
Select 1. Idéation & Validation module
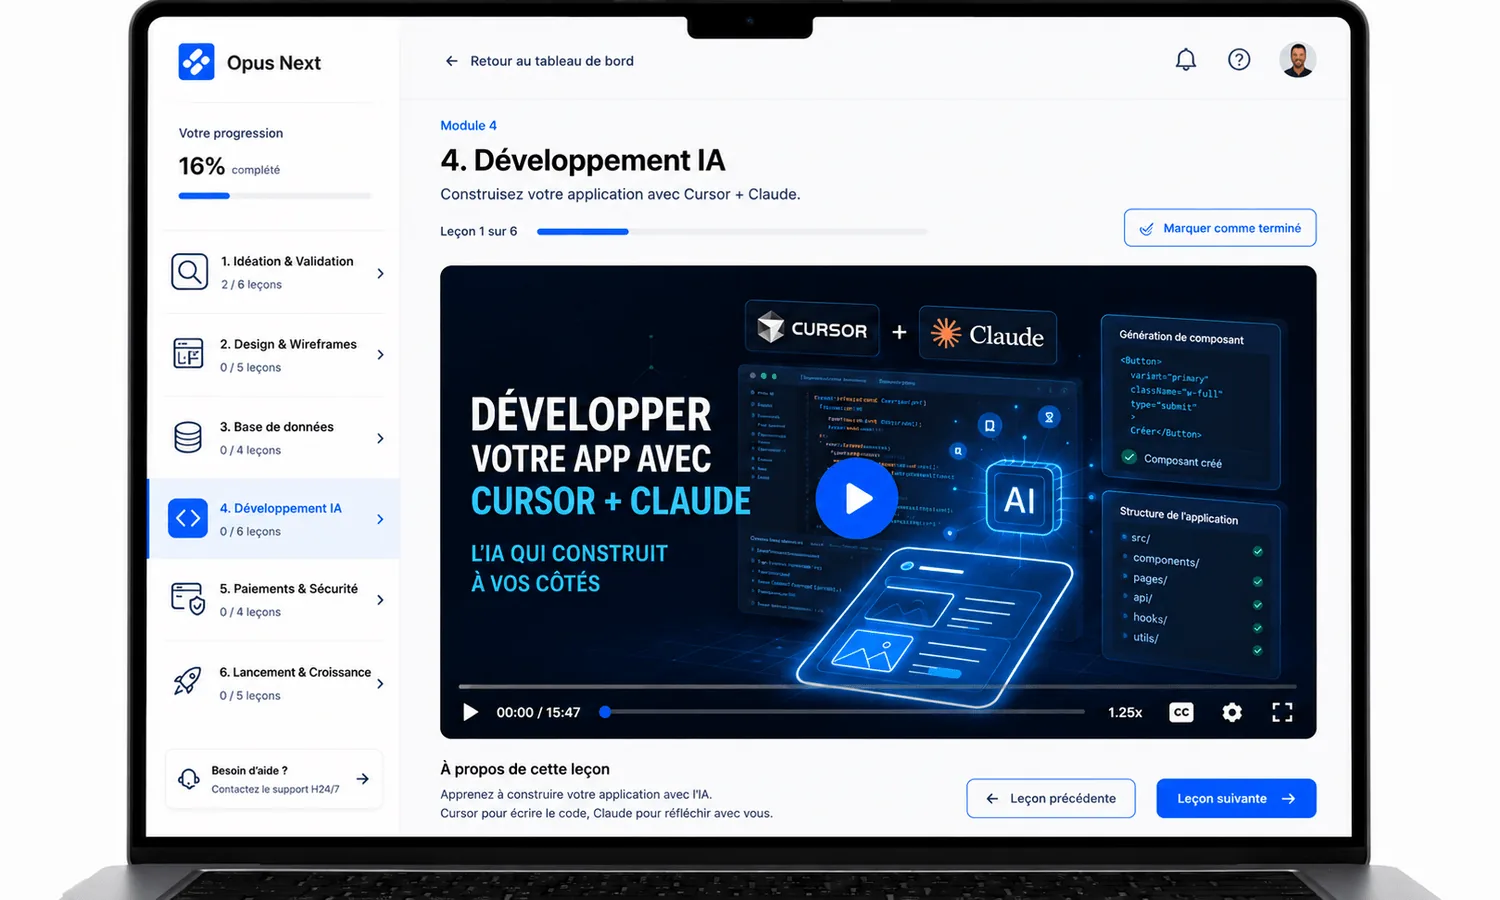coord(274,272)
